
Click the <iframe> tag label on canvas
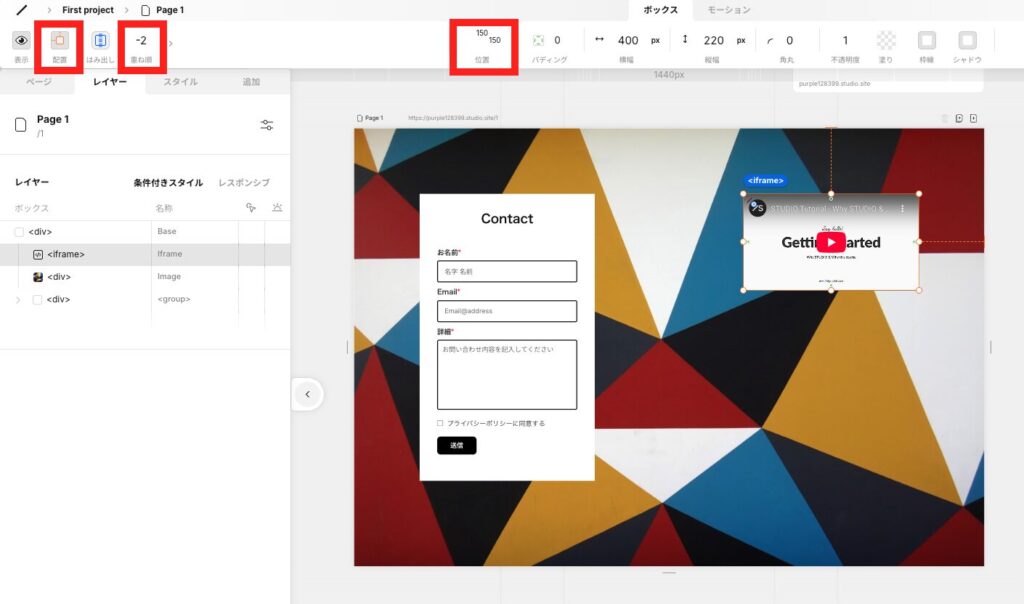pyautogui.click(x=765, y=180)
